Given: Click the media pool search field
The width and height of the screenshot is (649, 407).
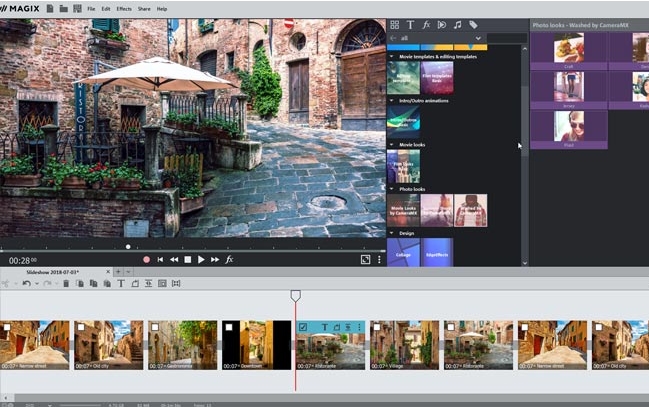Looking at the screenshot, I should click(x=507, y=38).
